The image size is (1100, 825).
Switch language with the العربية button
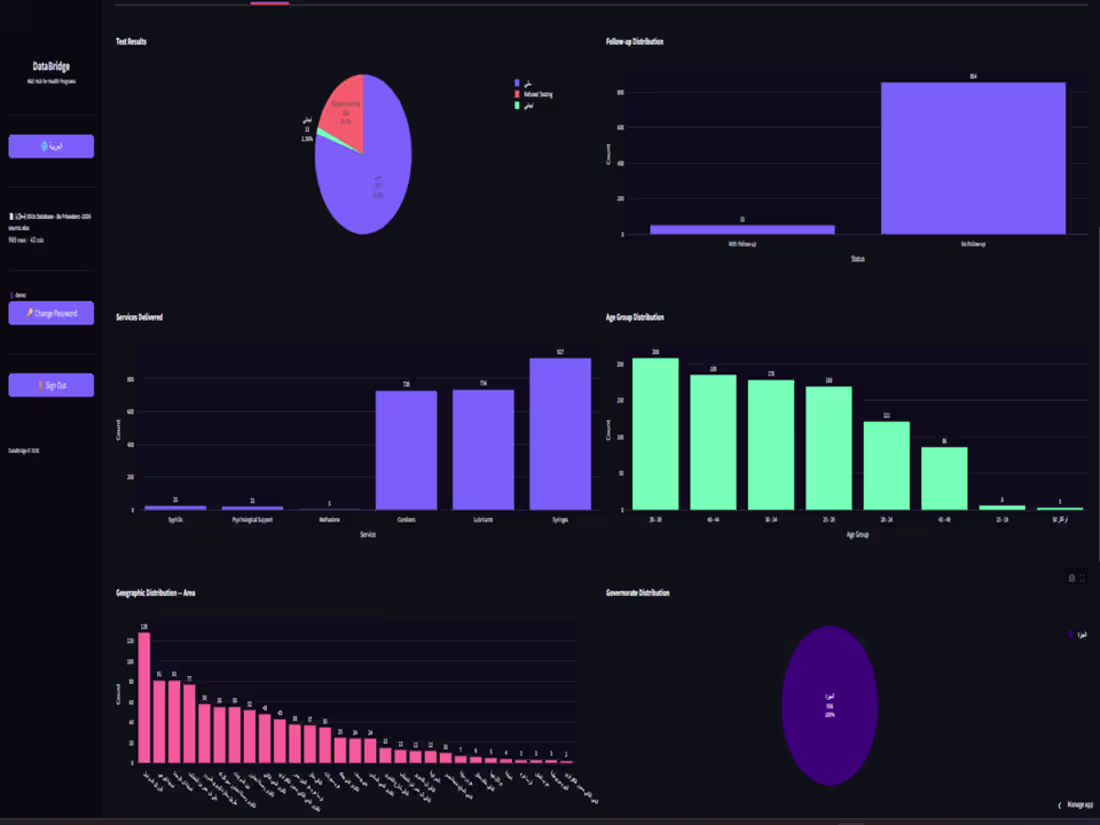click(51, 146)
